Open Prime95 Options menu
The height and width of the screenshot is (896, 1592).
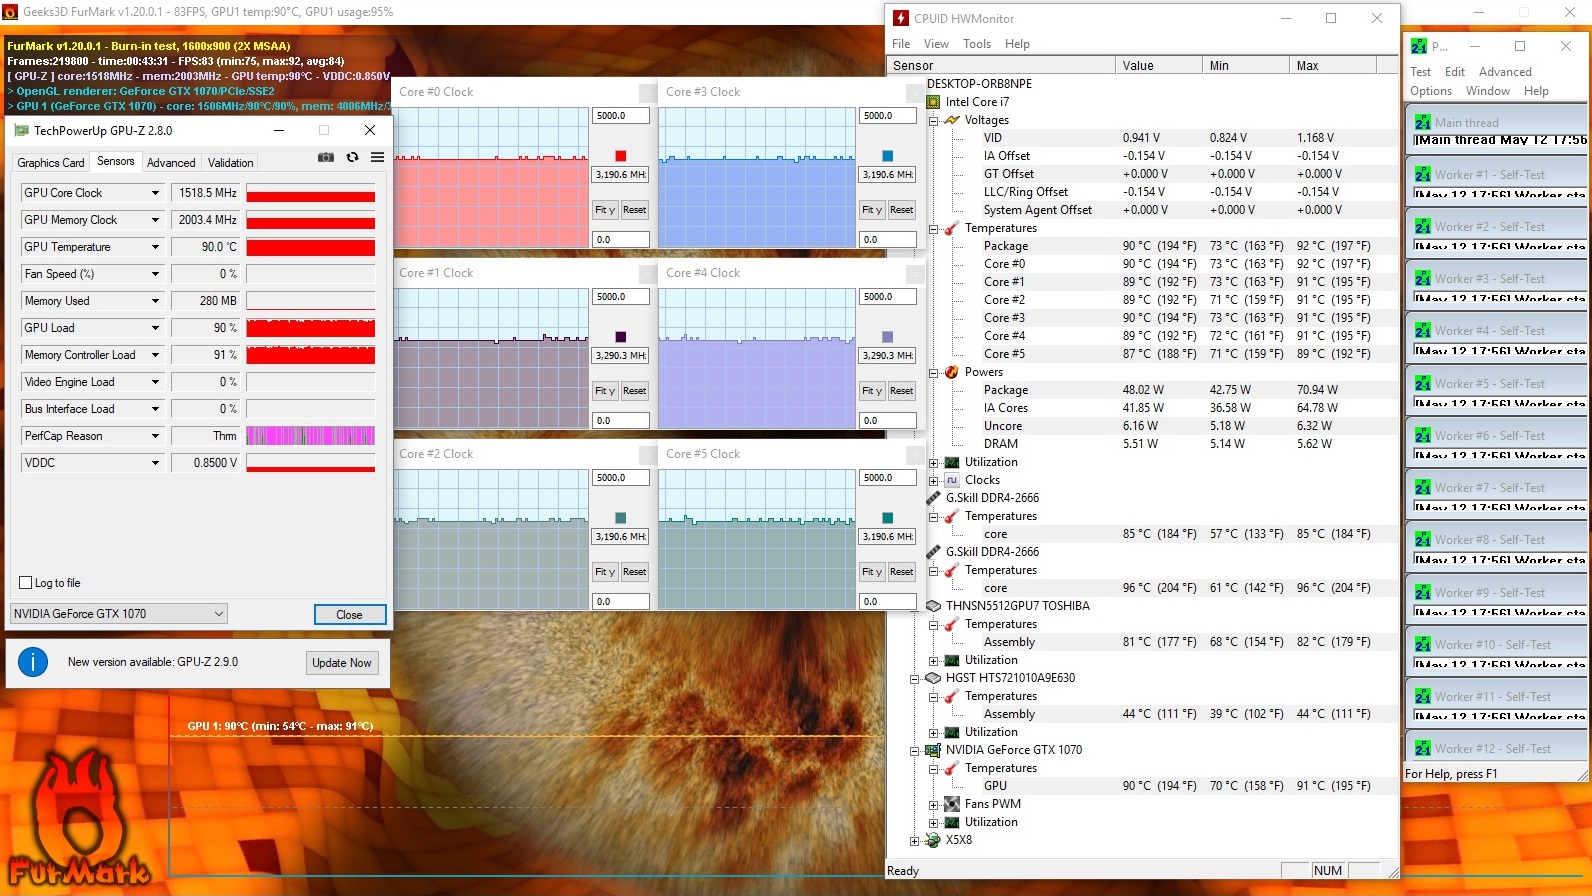coord(1431,91)
